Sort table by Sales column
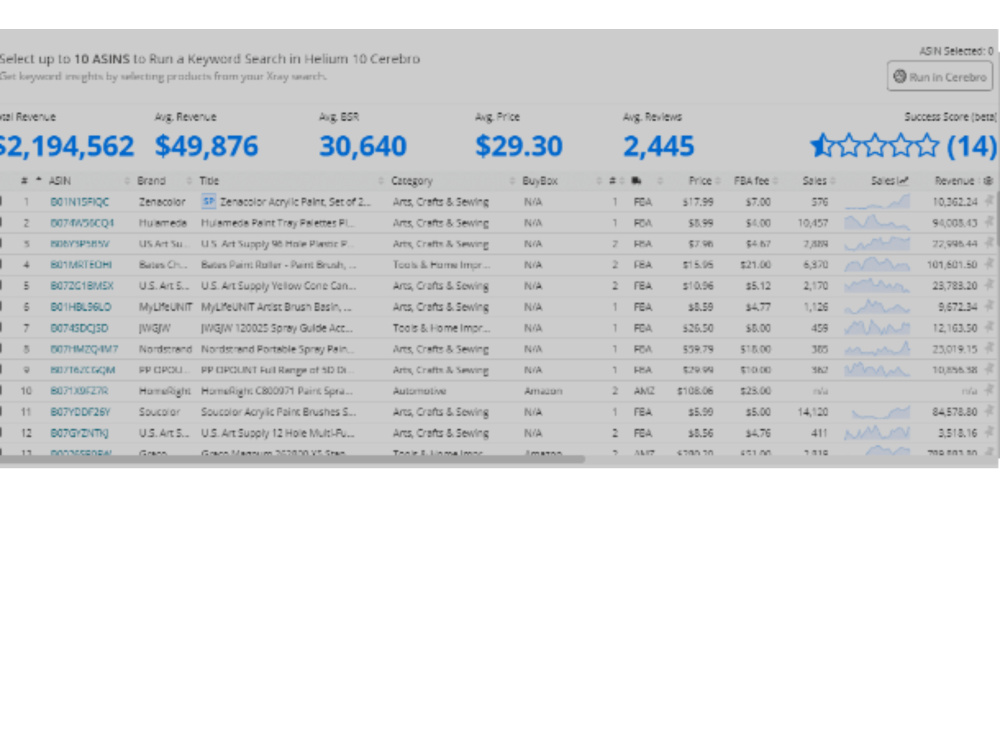Image resolution: width=1000 pixels, height=750 pixels. pyautogui.click(x=814, y=181)
